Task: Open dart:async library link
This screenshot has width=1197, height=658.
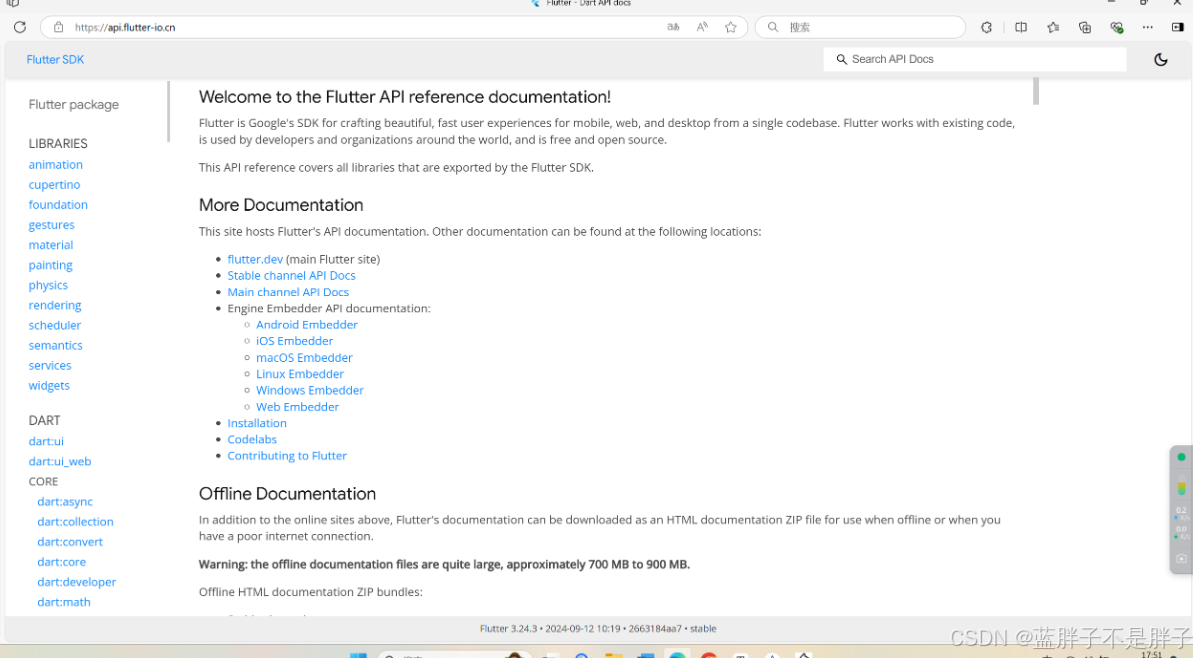Action: (65, 502)
